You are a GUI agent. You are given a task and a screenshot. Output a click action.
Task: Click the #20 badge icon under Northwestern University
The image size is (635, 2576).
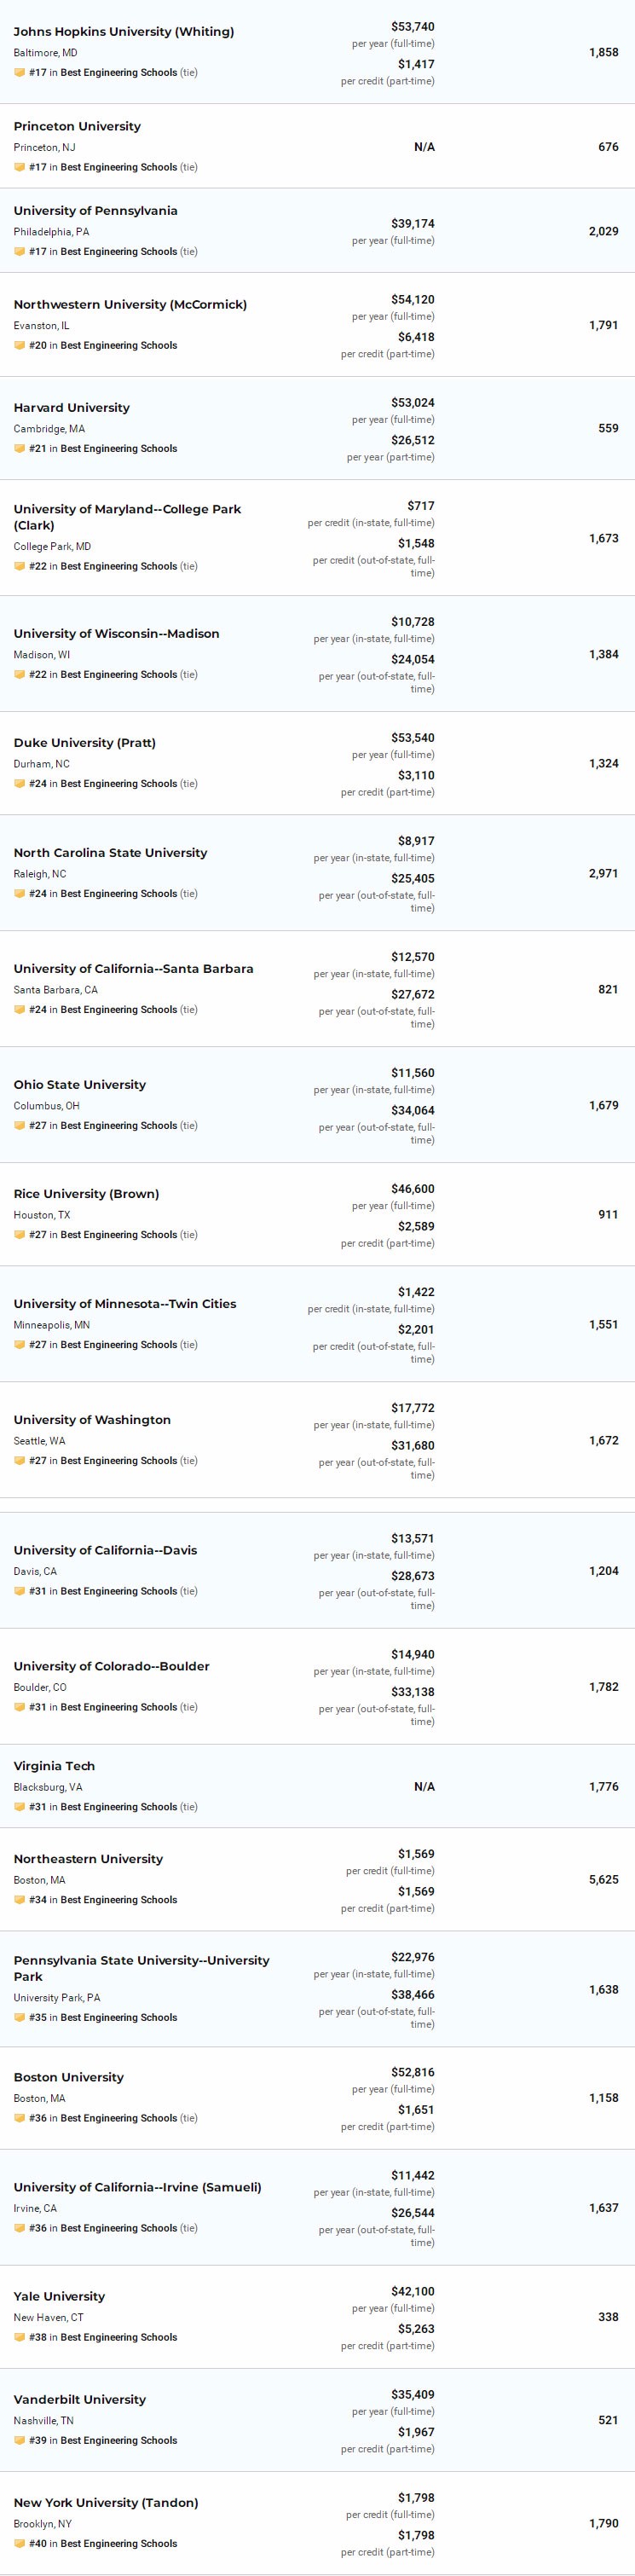click(19, 346)
